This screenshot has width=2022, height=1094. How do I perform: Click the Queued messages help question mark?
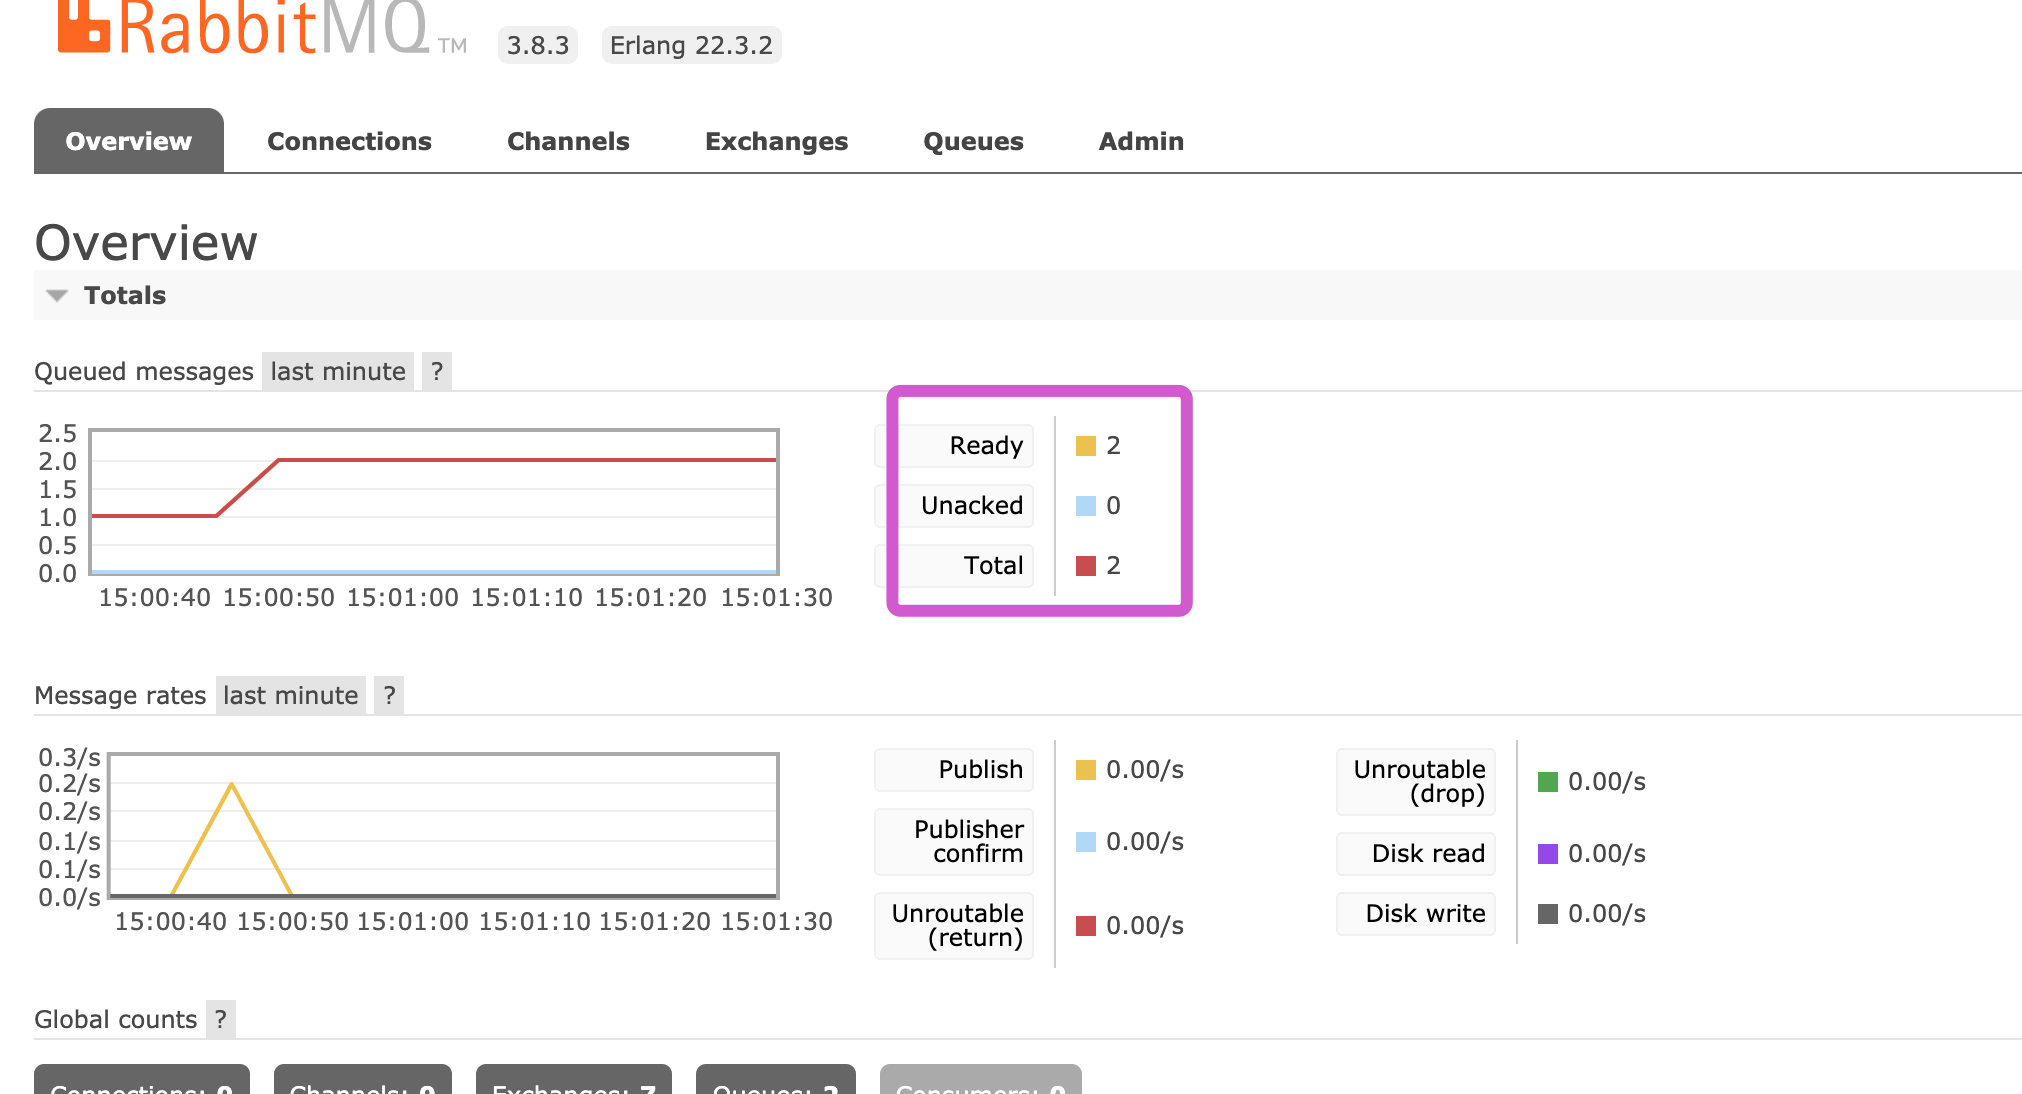tap(436, 372)
